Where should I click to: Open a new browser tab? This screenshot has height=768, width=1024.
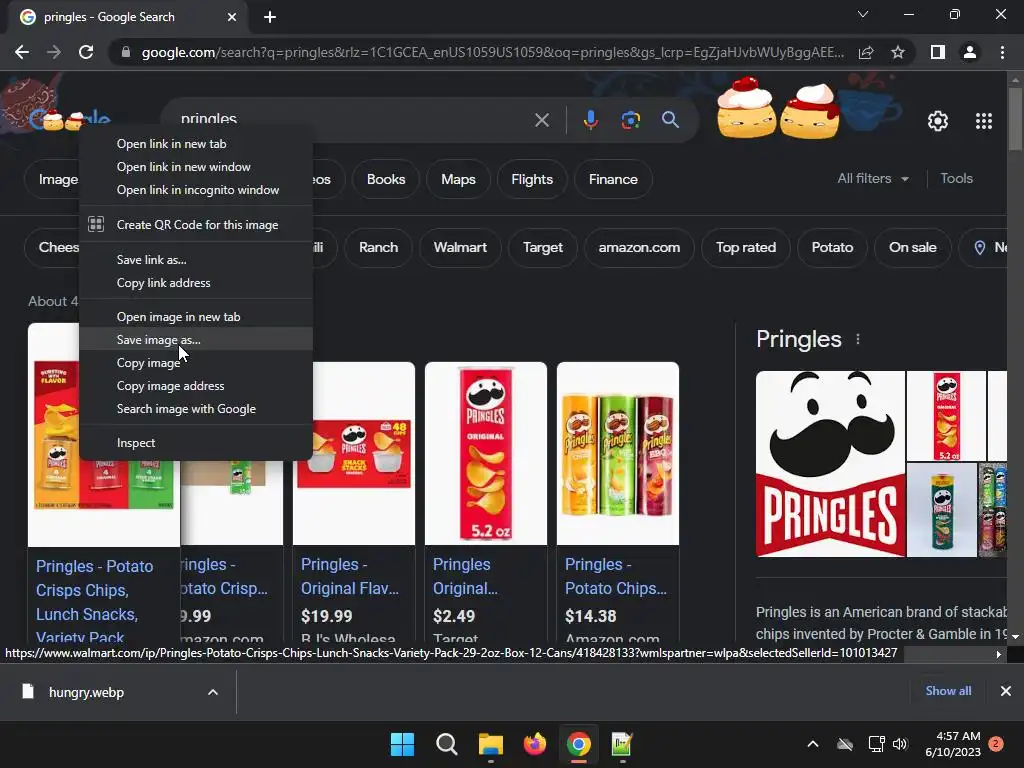[270, 17]
